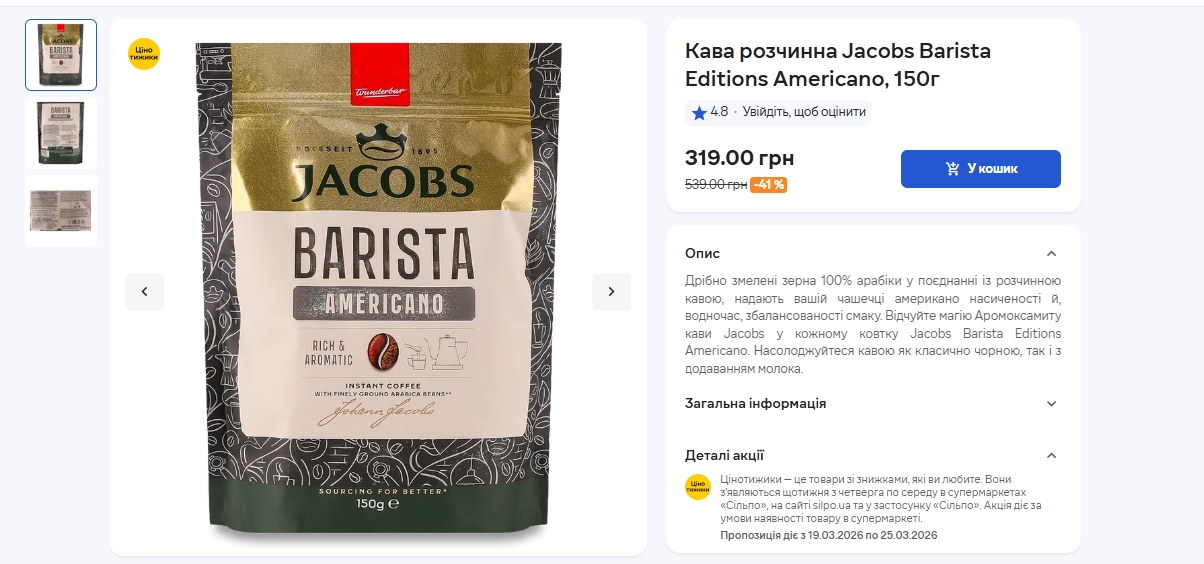
Task: Select the third label thumbnail
Action: pyautogui.click(x=61, y=211)
